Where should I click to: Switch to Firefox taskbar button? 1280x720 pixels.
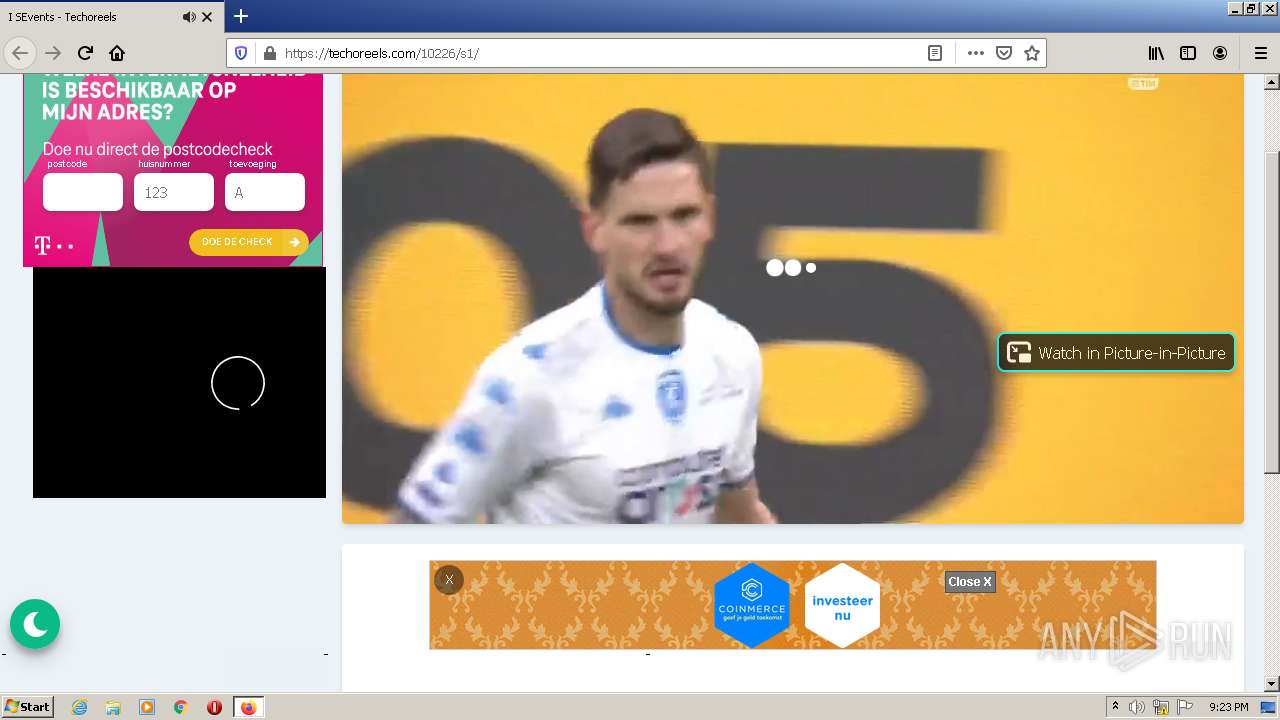248,707
